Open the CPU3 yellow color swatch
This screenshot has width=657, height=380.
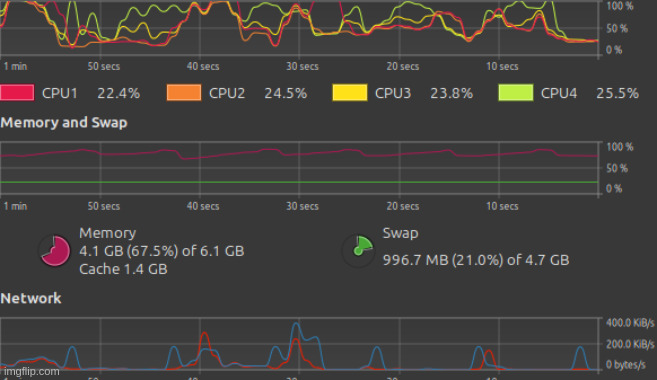[349, 93]
